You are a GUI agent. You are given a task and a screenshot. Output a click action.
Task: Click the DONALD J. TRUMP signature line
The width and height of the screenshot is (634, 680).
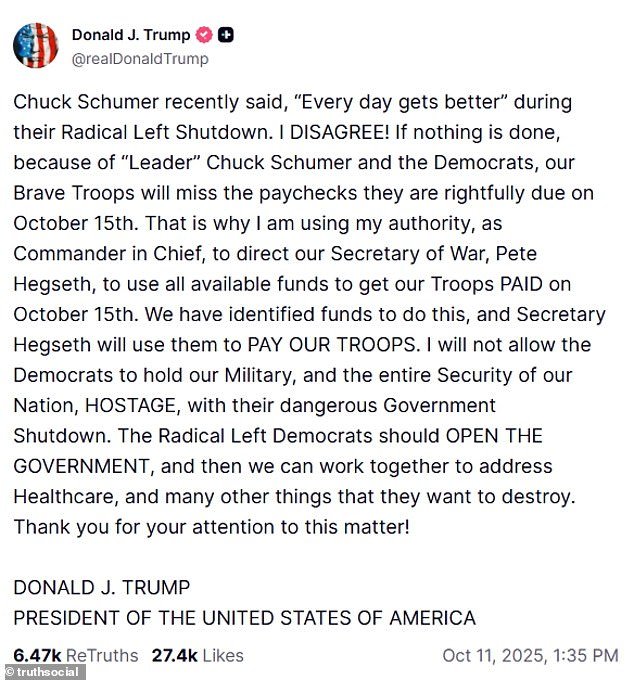pos(101,587)
